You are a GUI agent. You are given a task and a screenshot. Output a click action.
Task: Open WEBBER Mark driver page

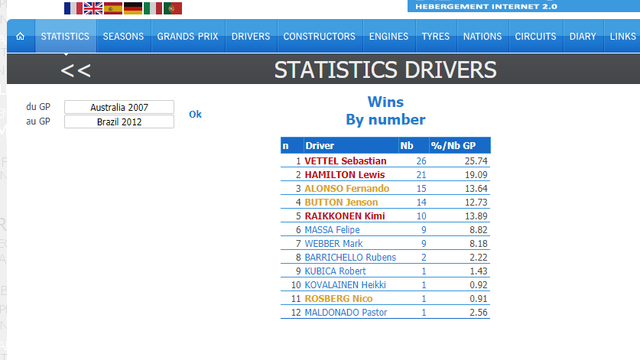click(x=333, y=244)
